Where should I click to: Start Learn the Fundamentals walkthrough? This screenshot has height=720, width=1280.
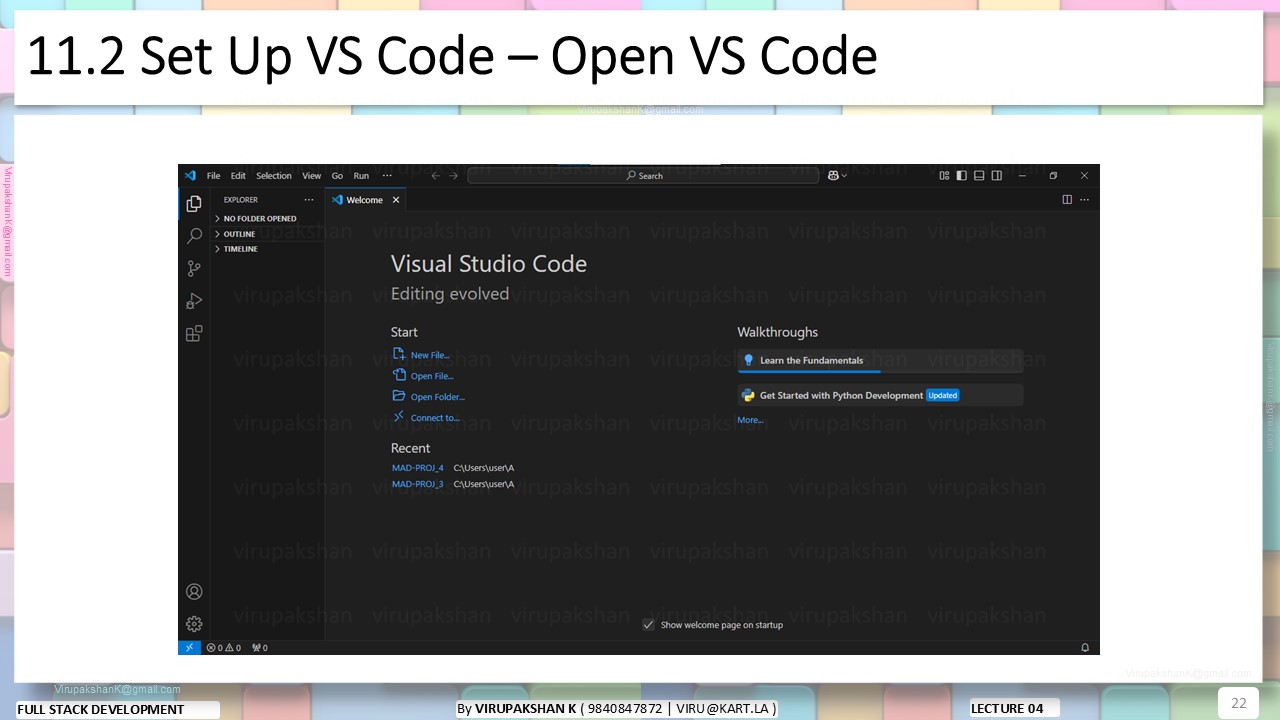tap(880, 360)
